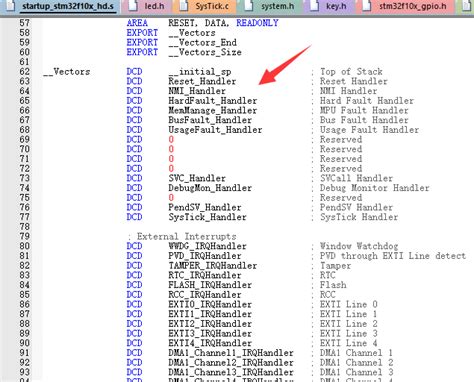Click the MPU Fault Handler comment
Viewport: 474px width, 382px height.
tap(360, 110)
